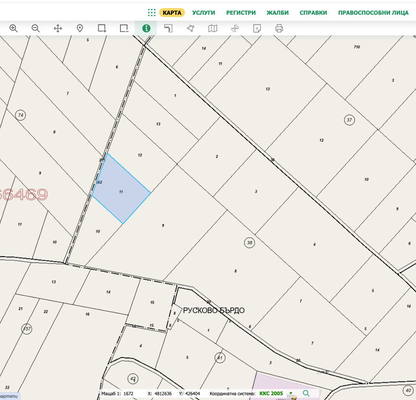Open ПРАВОСПОСОБНИ ЛИЦА page
This screenshot has width=416, height=400.
pyautogui.click(x=373, y=13)
